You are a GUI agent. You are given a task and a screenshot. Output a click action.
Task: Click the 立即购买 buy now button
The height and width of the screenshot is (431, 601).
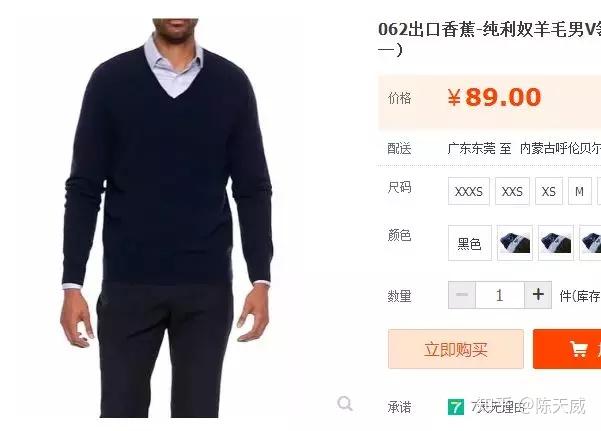coord(456,349)
